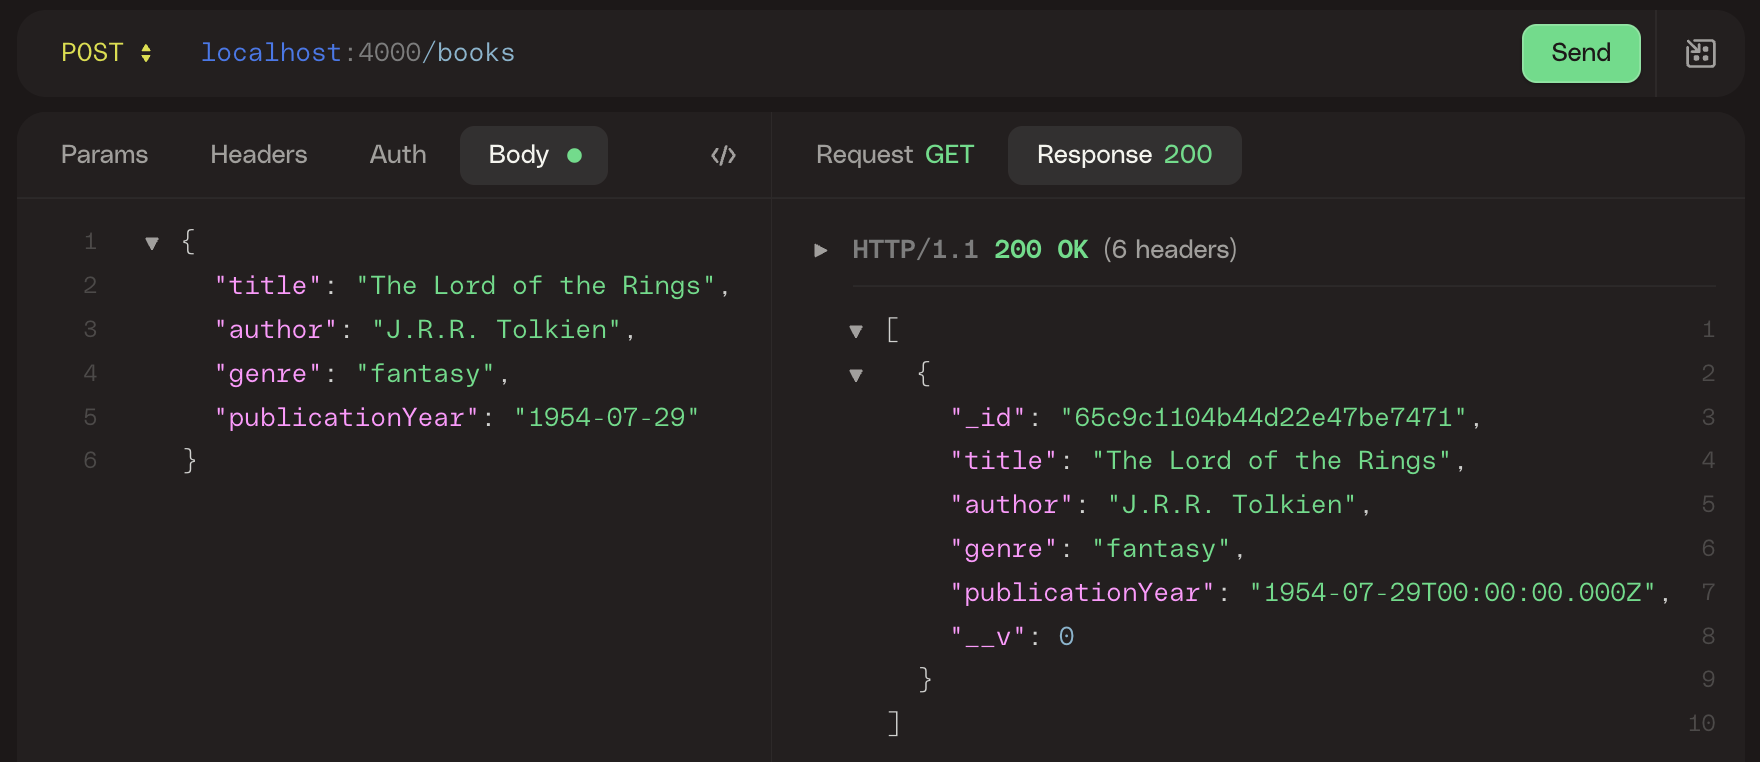Viewport: 1760px width, 762px height.
Task: Open the code snippet view icon
Action: tap(723, 155)
